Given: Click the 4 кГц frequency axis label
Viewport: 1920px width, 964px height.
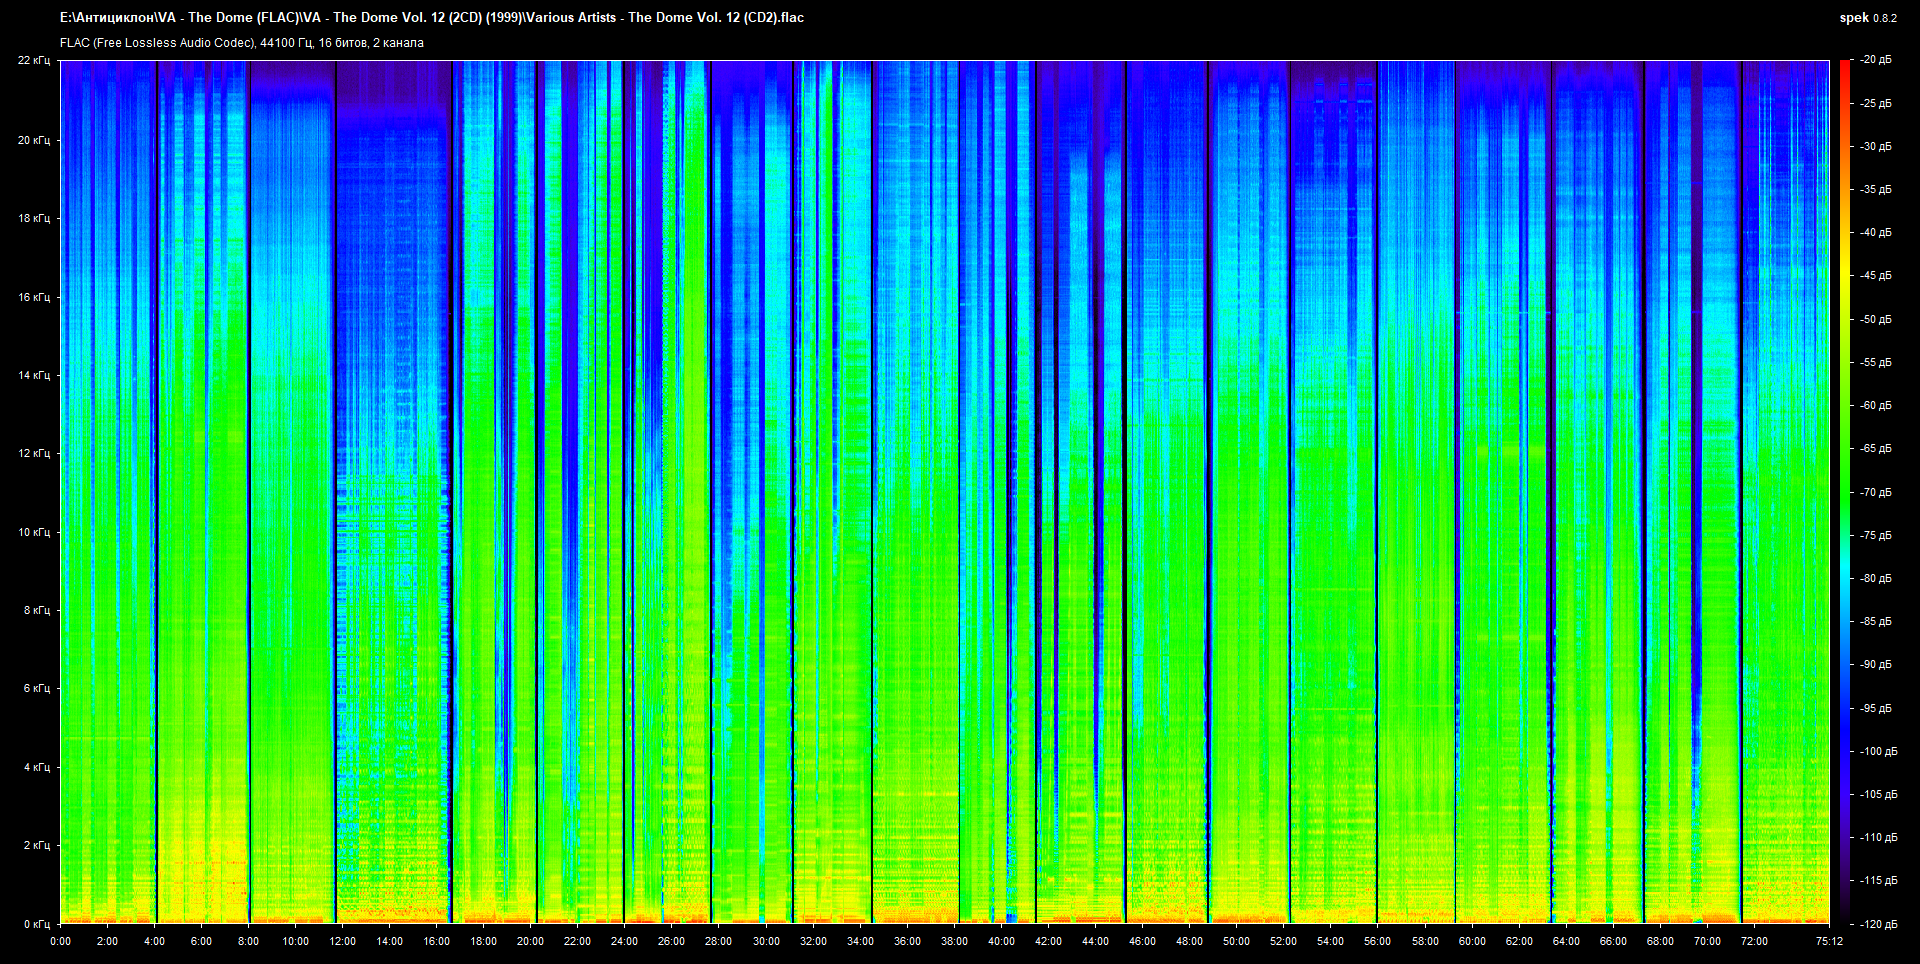Looking at the screenshot, I should pos(36,767).
